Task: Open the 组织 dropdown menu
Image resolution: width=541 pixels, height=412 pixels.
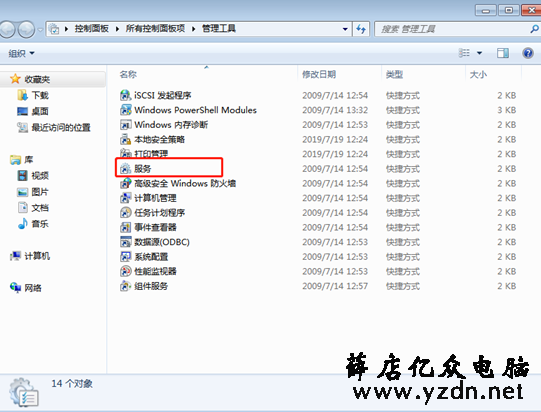Action: (x=21, y=53)
